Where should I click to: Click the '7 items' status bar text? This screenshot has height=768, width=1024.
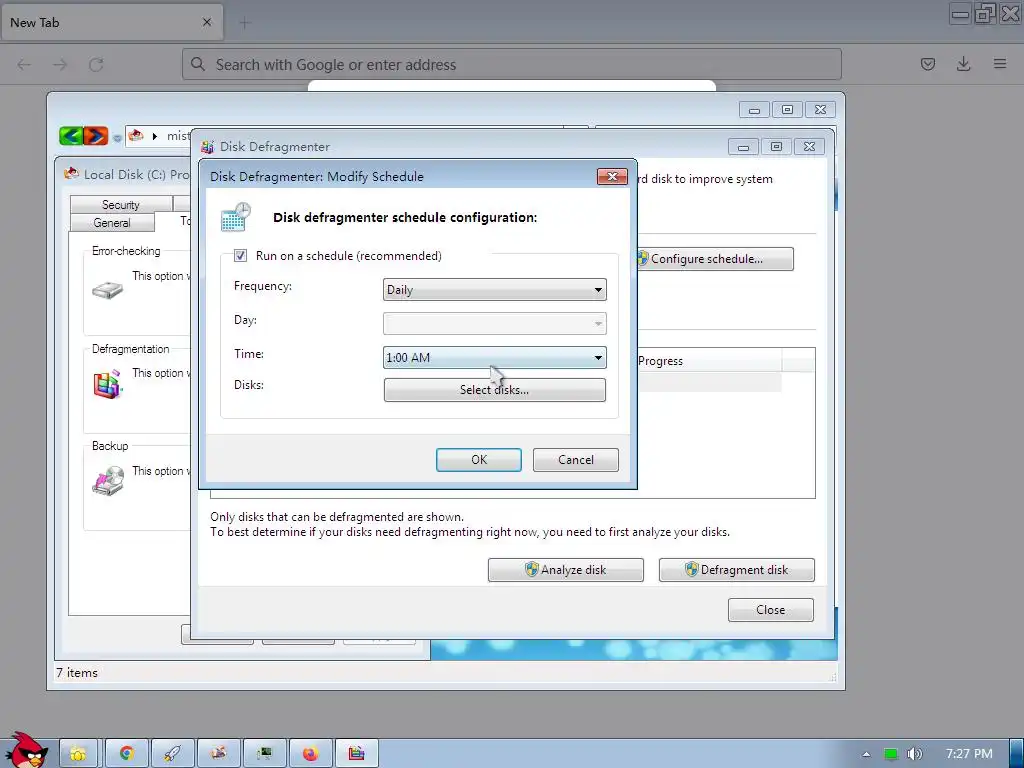pyautogui.click(x=77, y=673)
